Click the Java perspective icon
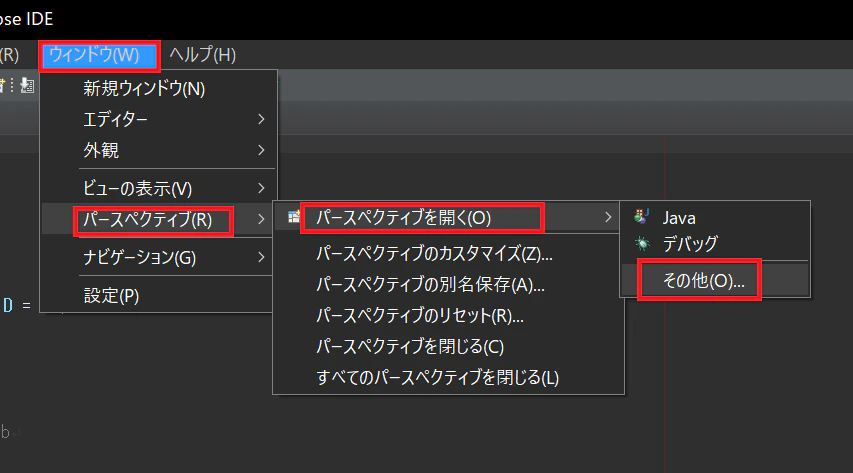This screenshot has height=473, width=853. tap(642, 217)
